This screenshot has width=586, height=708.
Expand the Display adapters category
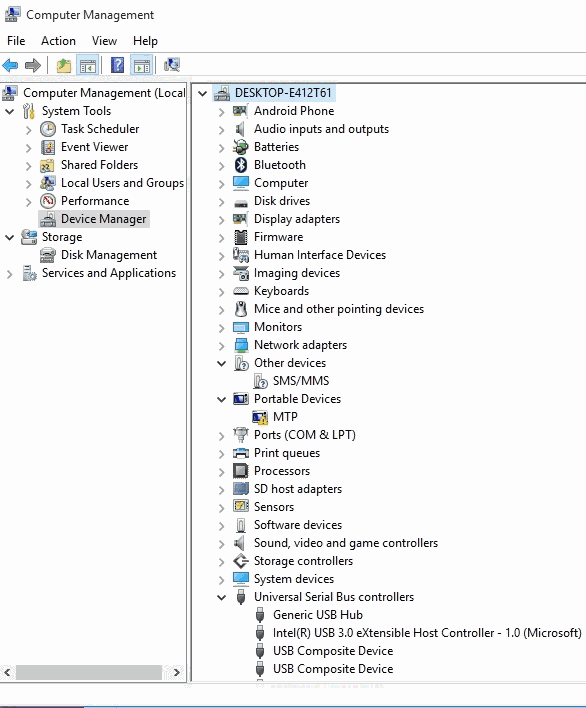pyautogui.click(x=221, y=219)
